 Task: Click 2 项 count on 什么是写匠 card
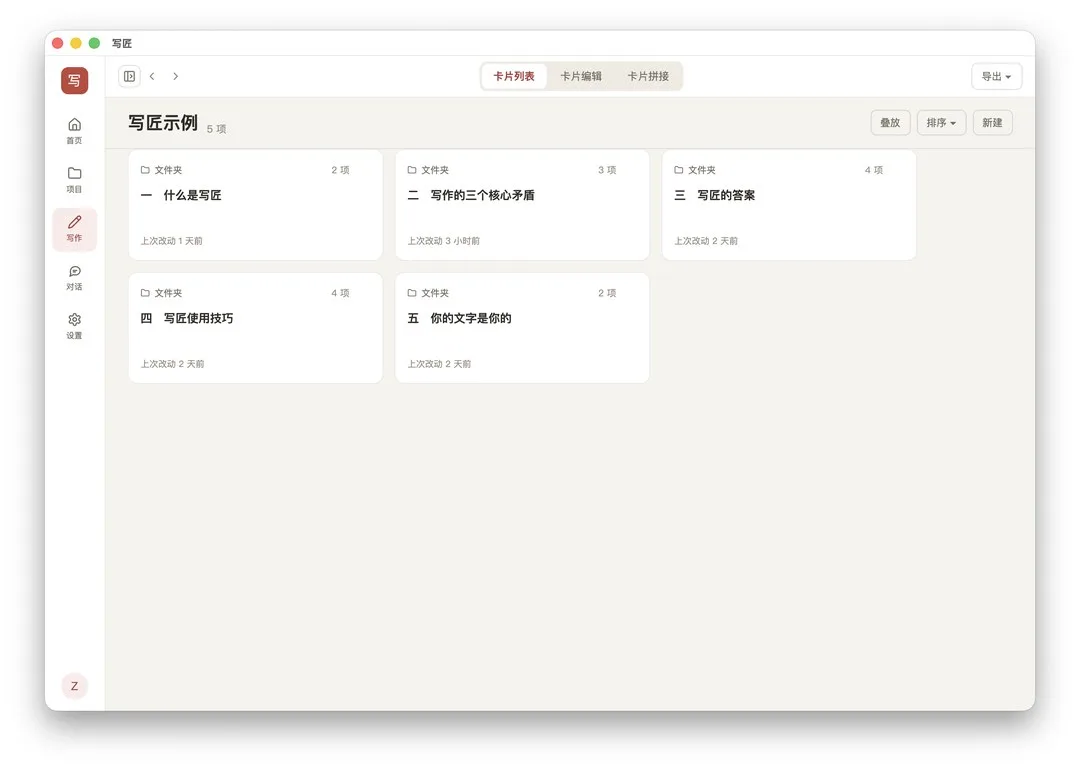tap(340, 170)
